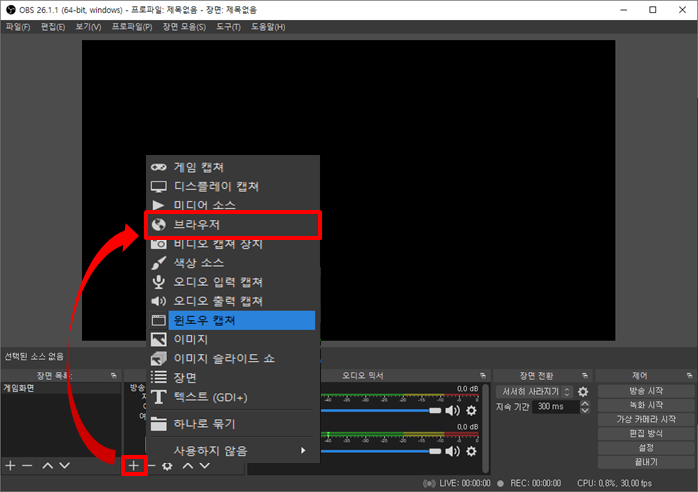Move source down arrow icon
The width and height of the screenshot is (698, 492).
pyautogui.click(x=204, y=466)
